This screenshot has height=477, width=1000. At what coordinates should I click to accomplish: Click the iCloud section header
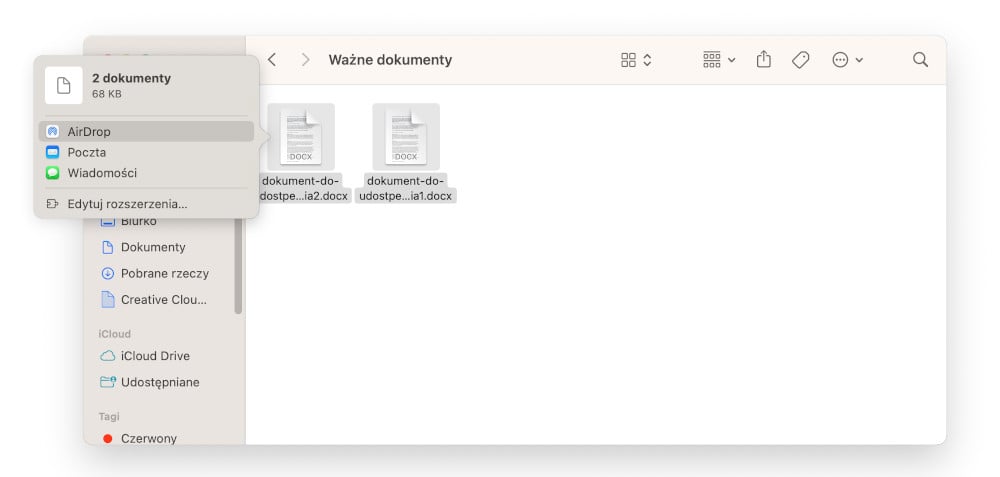click(x=115, y=334)
